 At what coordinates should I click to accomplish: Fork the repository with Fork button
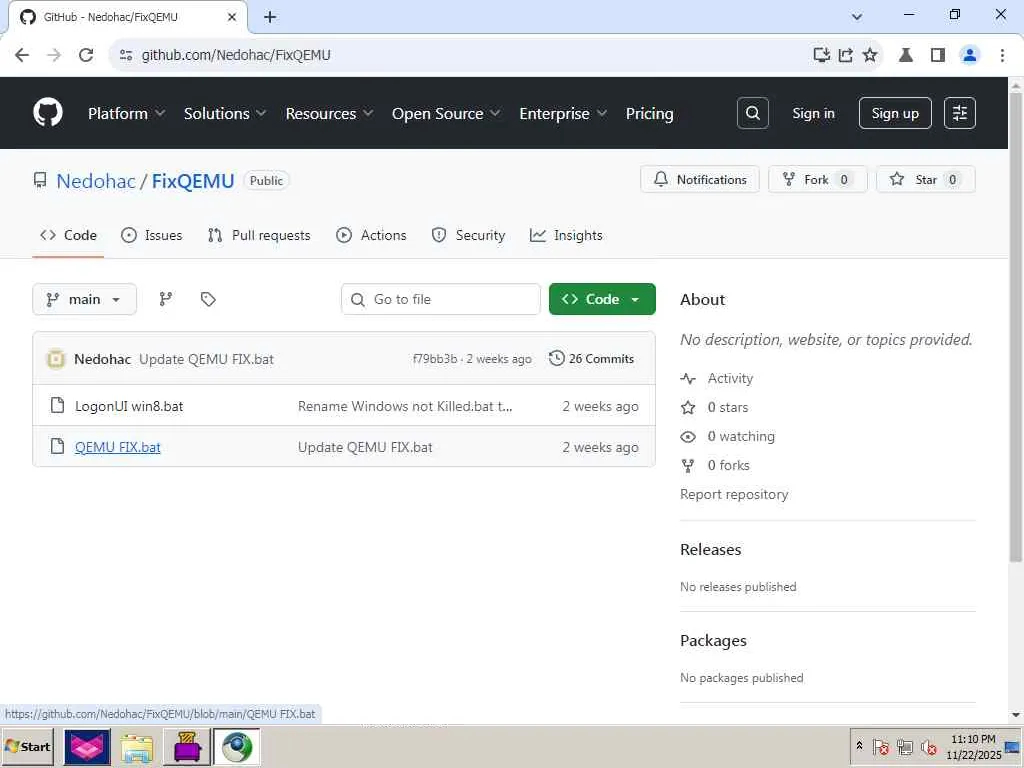point(818,180)
